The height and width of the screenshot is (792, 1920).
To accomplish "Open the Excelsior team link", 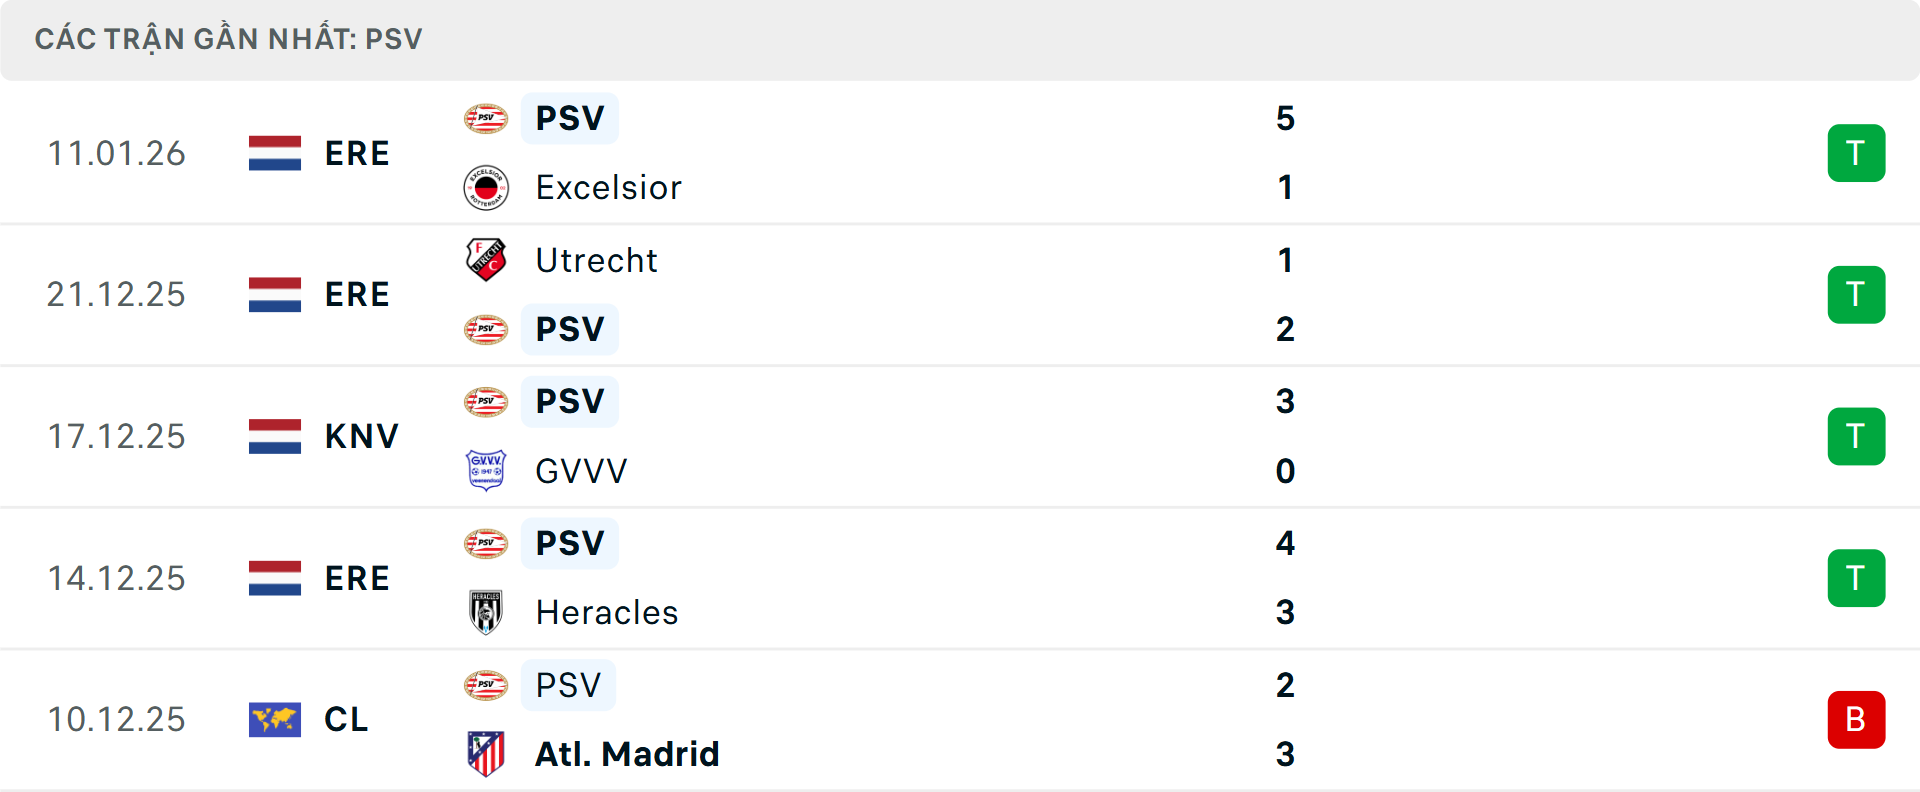I will (608, 188).
